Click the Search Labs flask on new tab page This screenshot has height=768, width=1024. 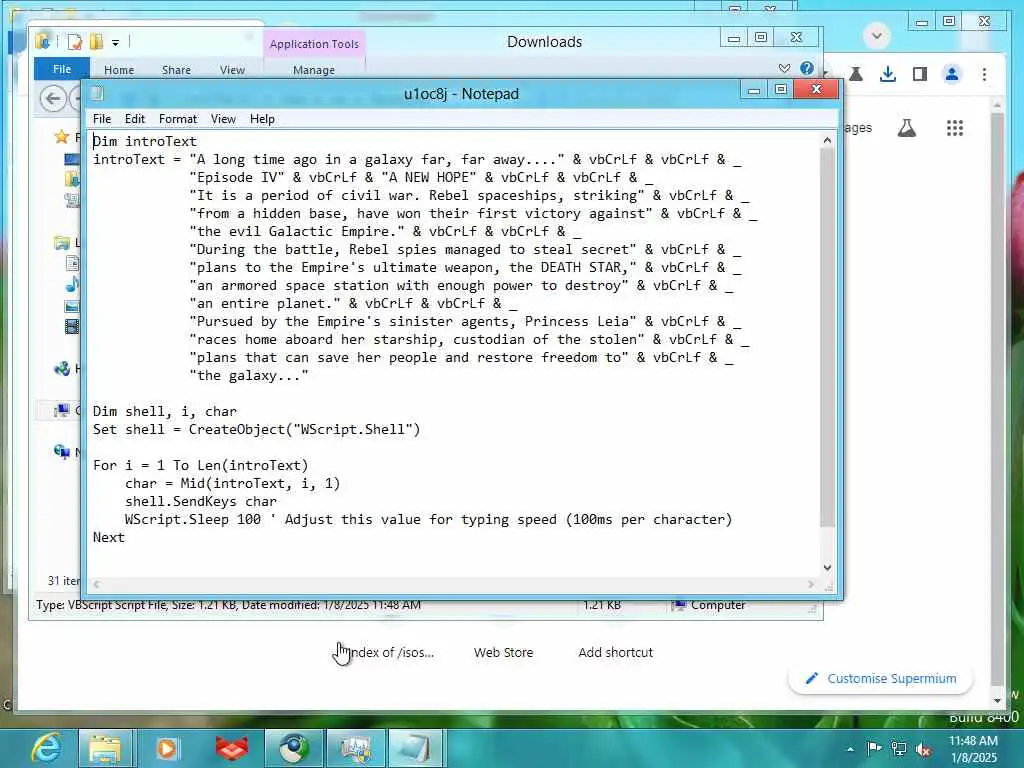pyautogui.click(x=906, y=128)
